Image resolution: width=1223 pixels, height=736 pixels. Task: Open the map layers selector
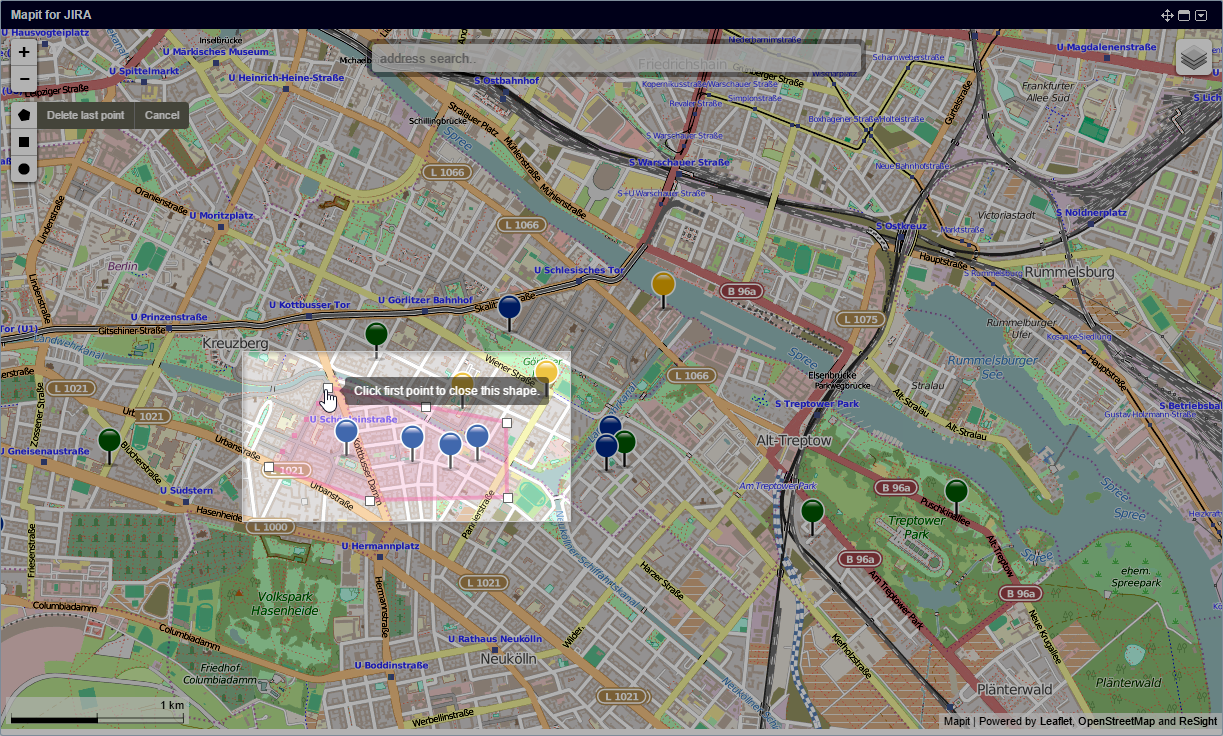coord(1192,58)
